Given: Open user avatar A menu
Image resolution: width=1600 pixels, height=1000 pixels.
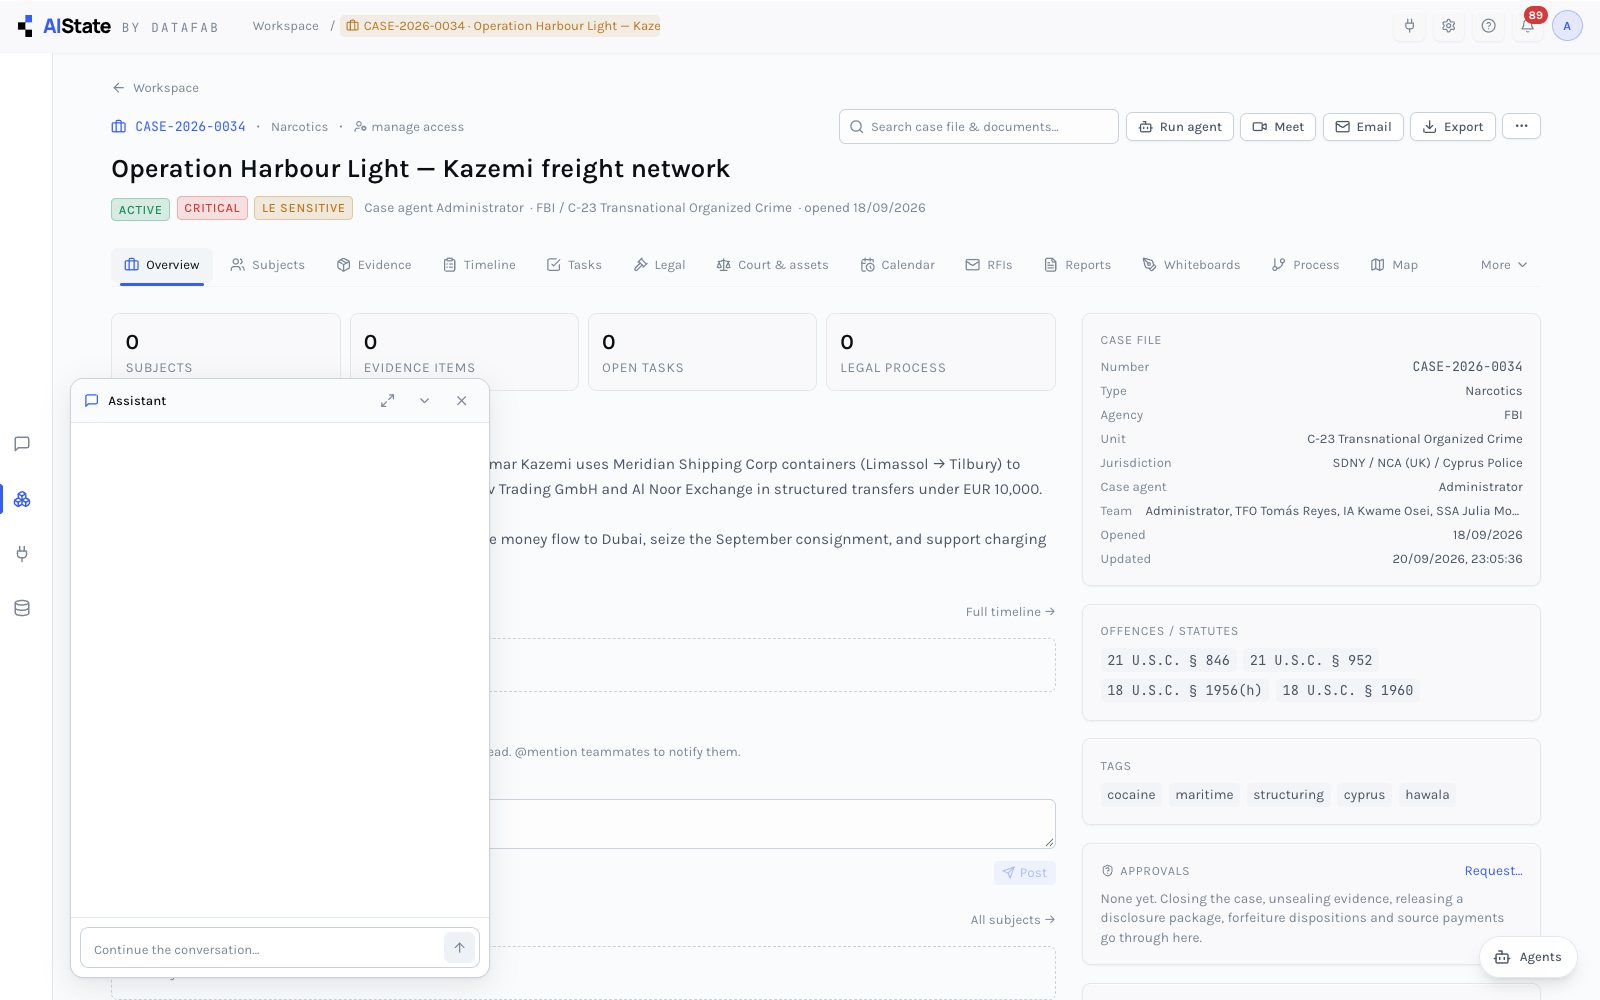Looking at the screenshot, I should click(1567, 26).
